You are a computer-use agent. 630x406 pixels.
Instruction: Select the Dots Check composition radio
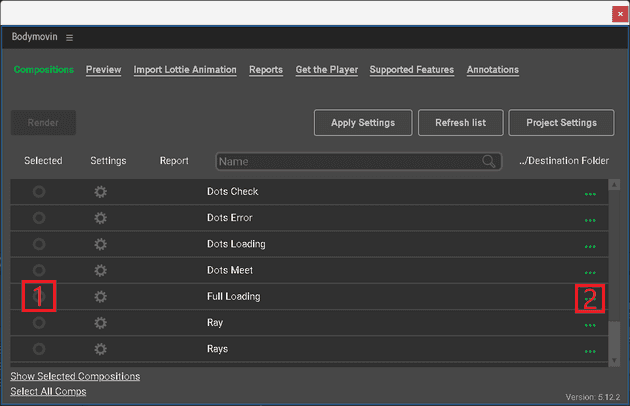[x=39, y=192]
